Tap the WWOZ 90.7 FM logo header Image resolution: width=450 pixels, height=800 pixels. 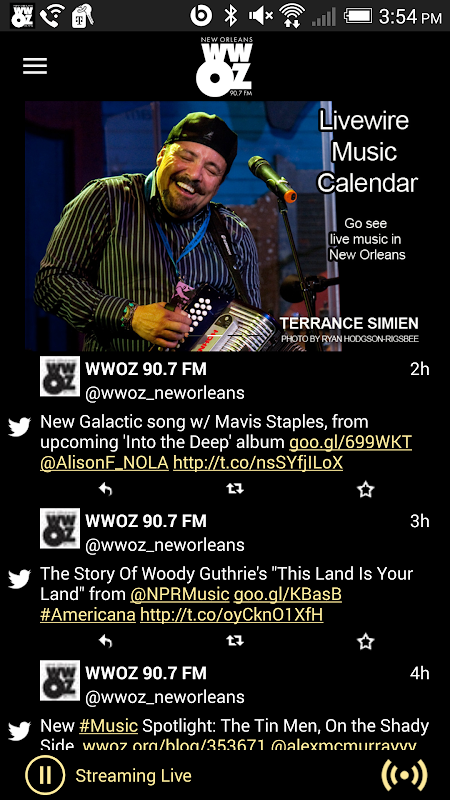click(224, 67)
